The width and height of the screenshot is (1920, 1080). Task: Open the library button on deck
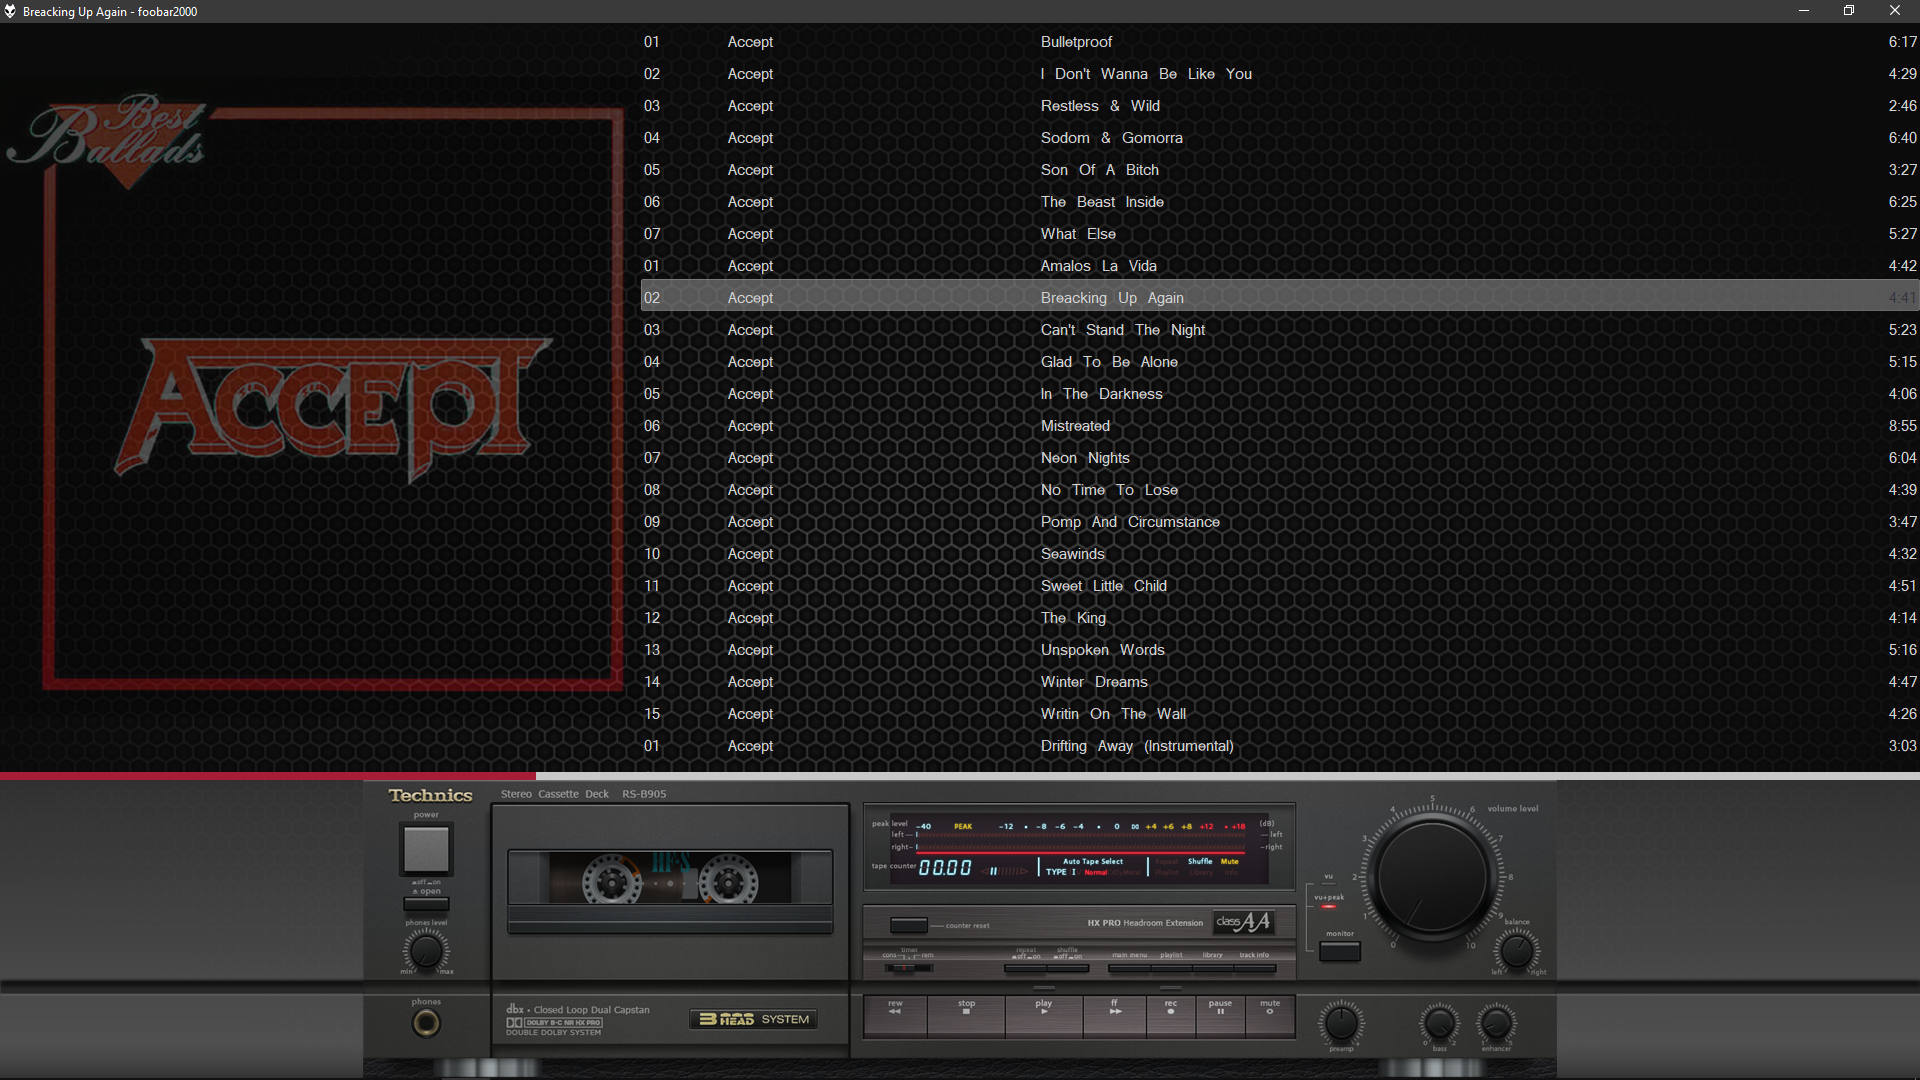pos(1213,968)
